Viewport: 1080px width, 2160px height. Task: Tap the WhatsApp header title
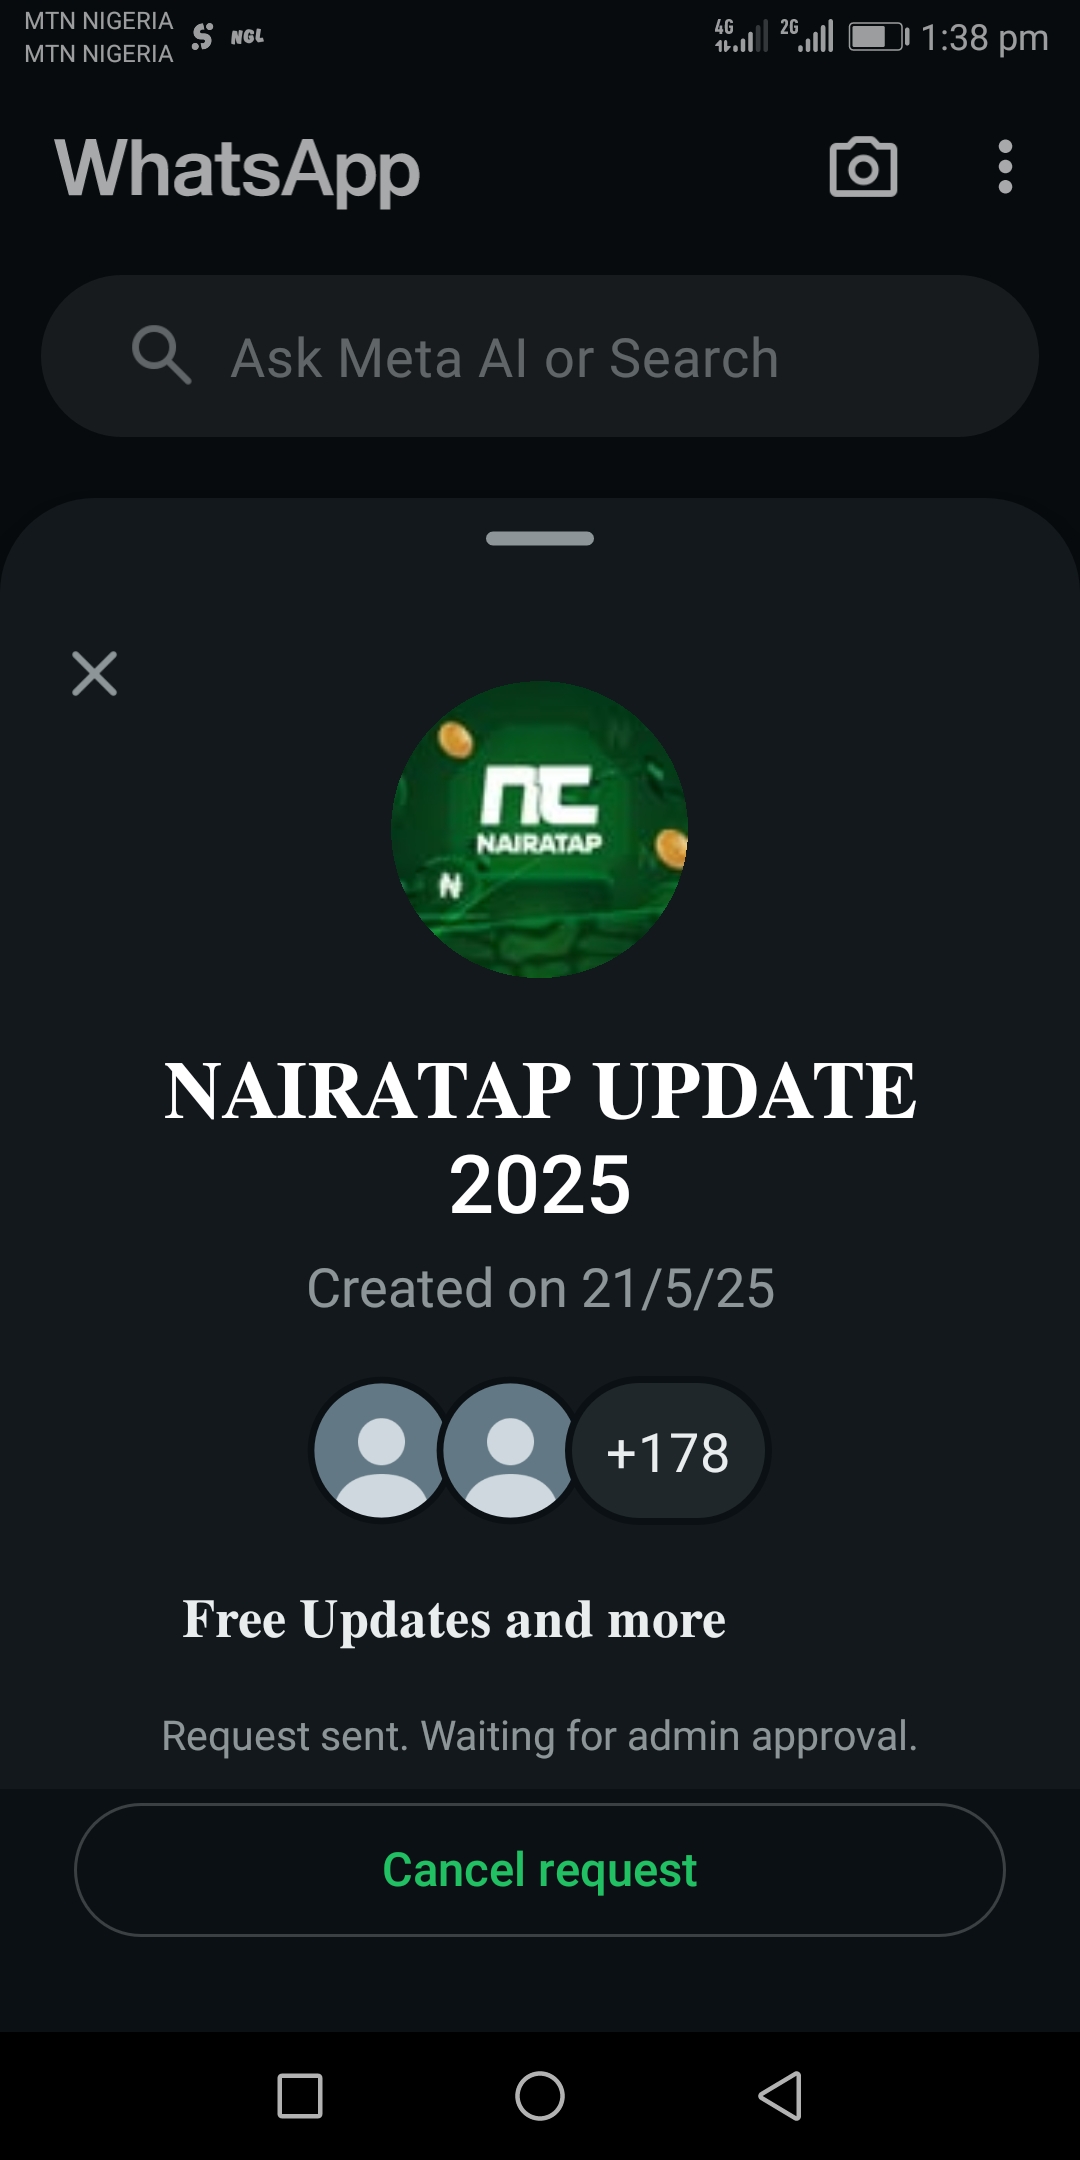click(237, 170)
